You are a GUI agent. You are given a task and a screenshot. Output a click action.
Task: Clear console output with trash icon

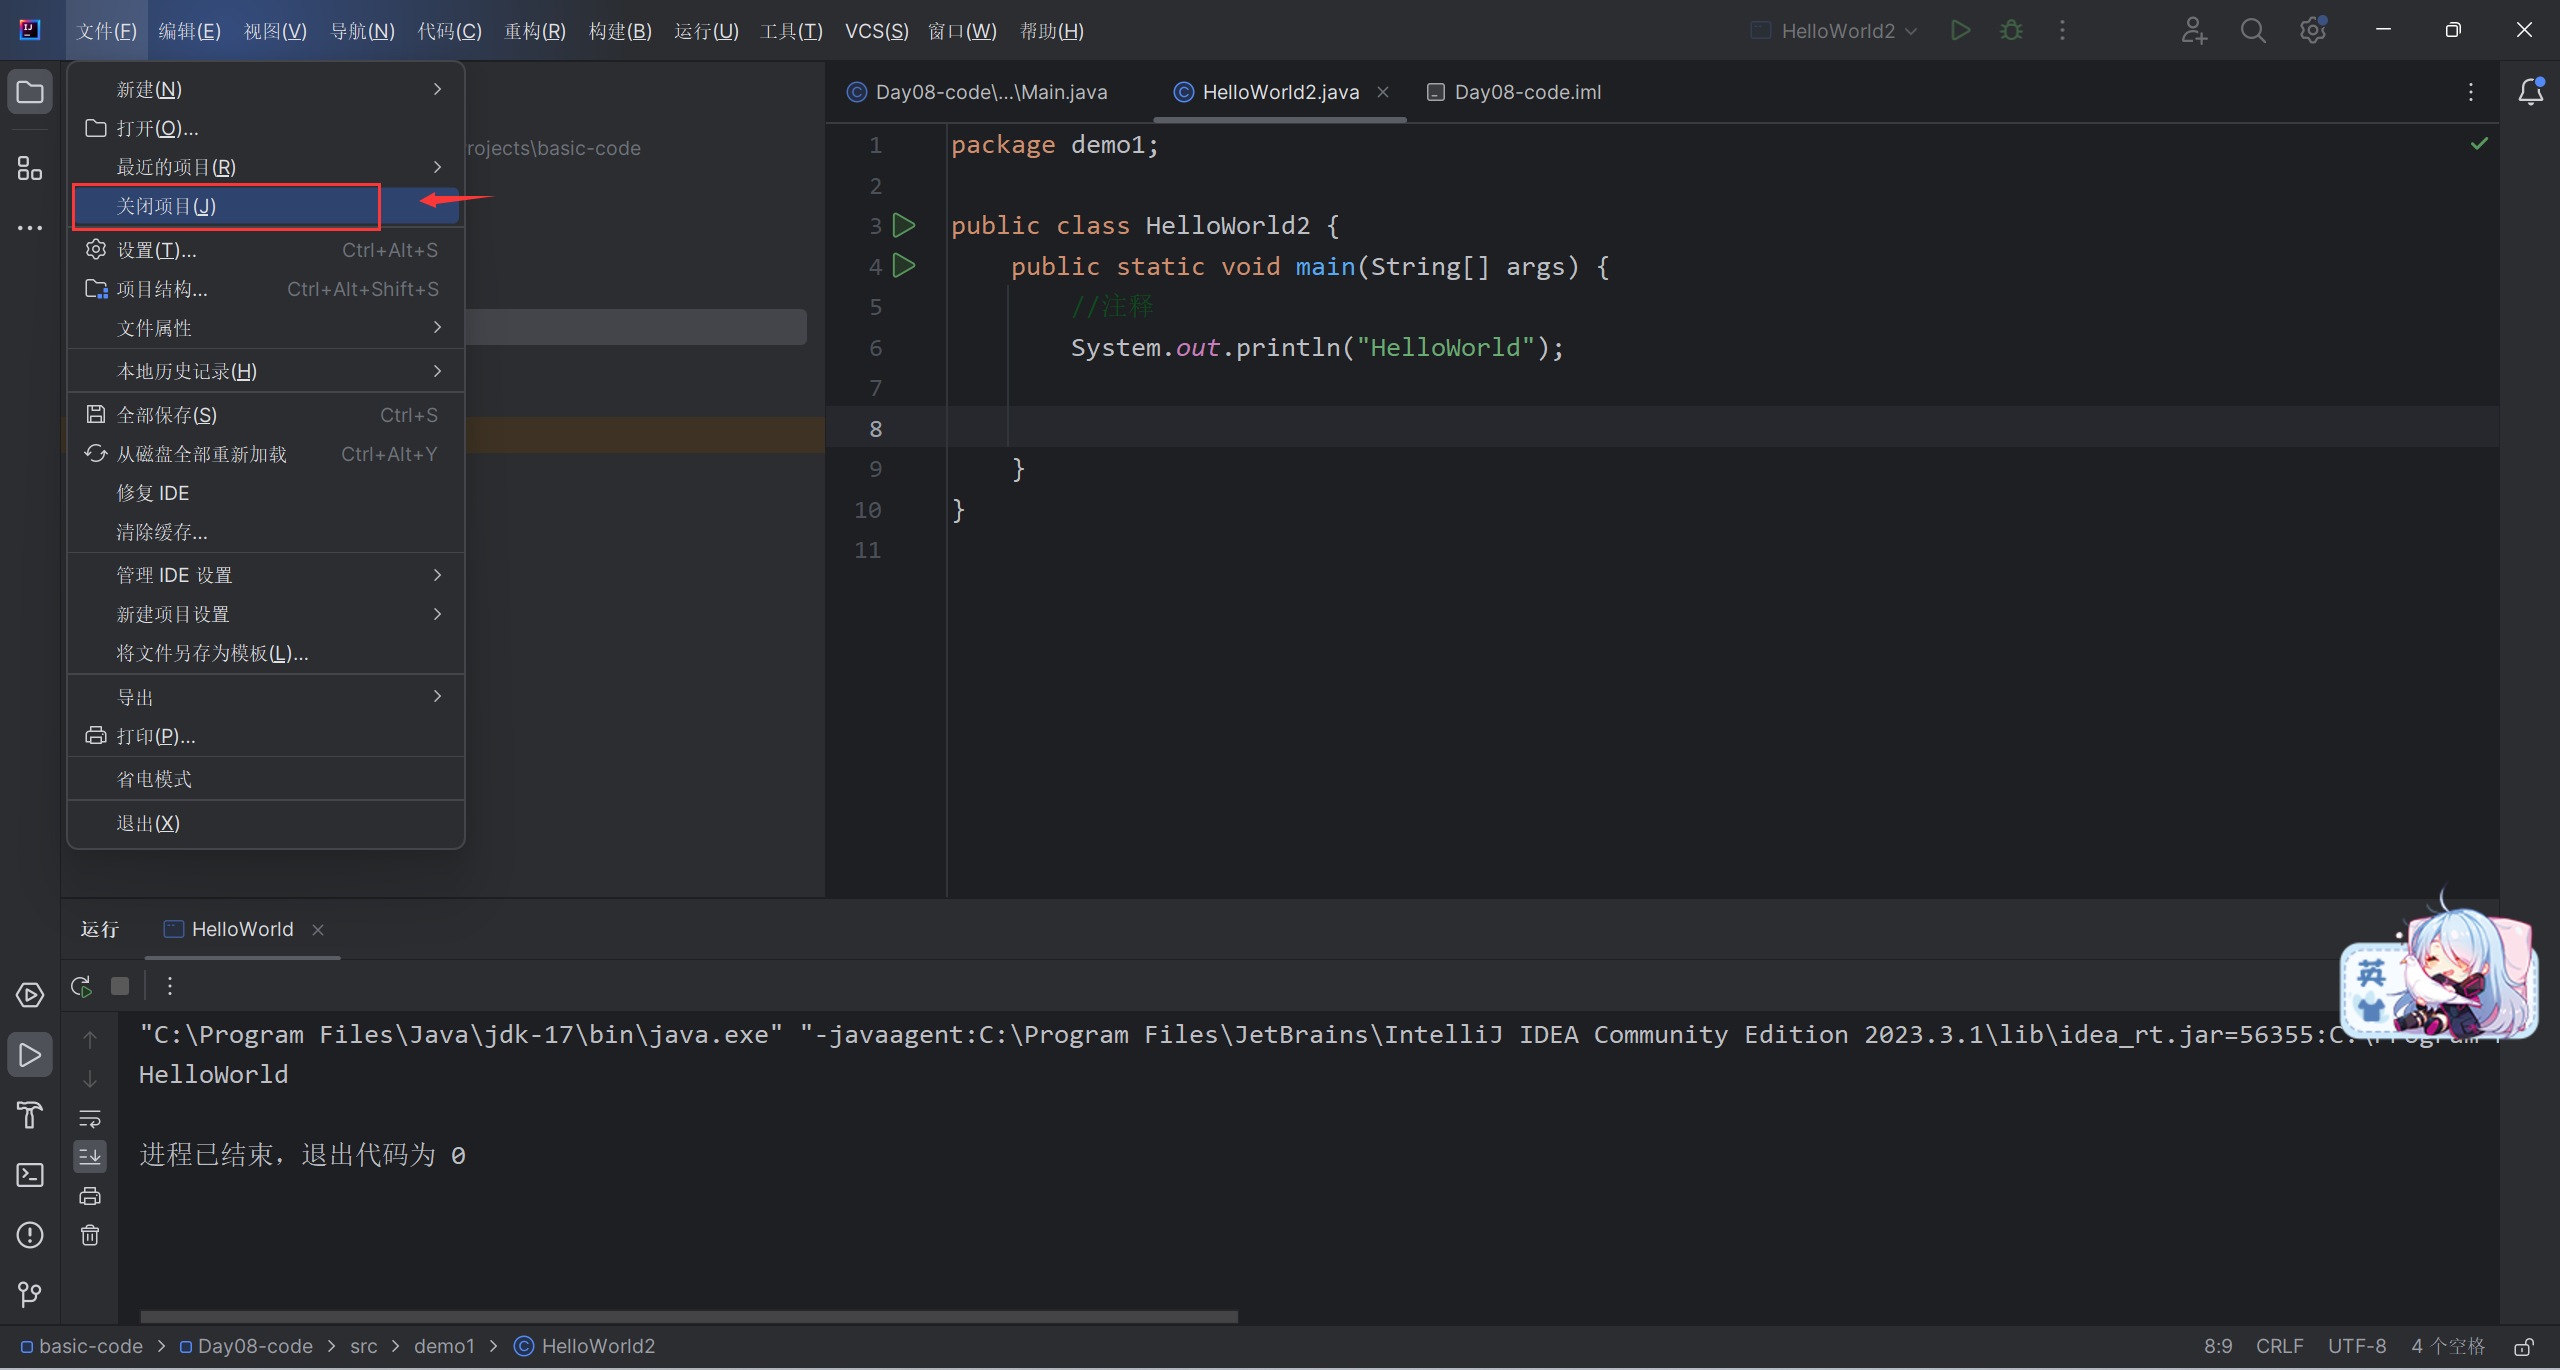(x=90, y=1235)
